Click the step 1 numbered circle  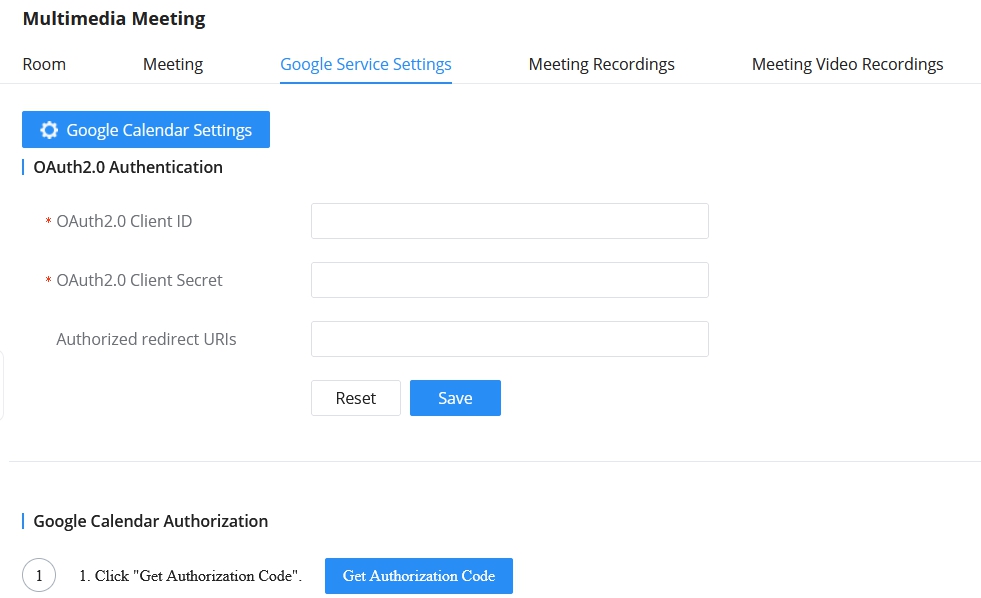click(38, 575)
